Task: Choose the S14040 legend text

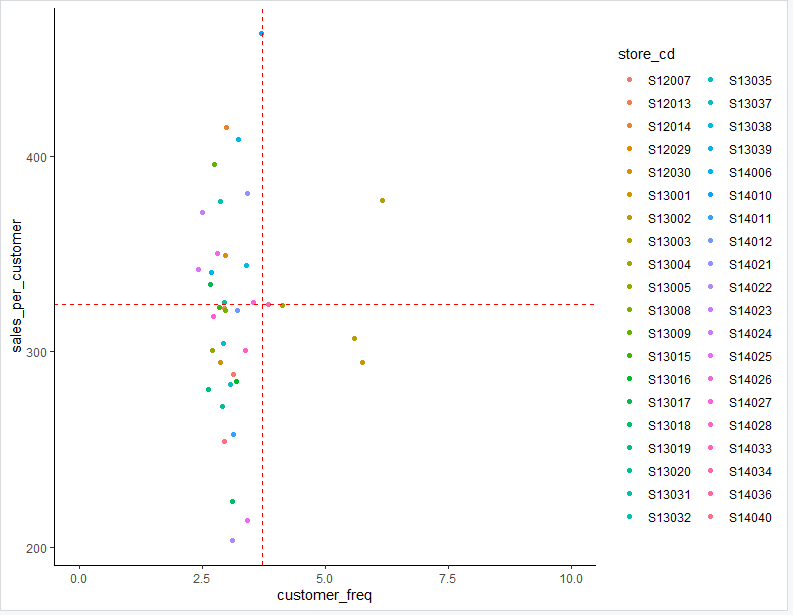Action: [x=750, y=518]
